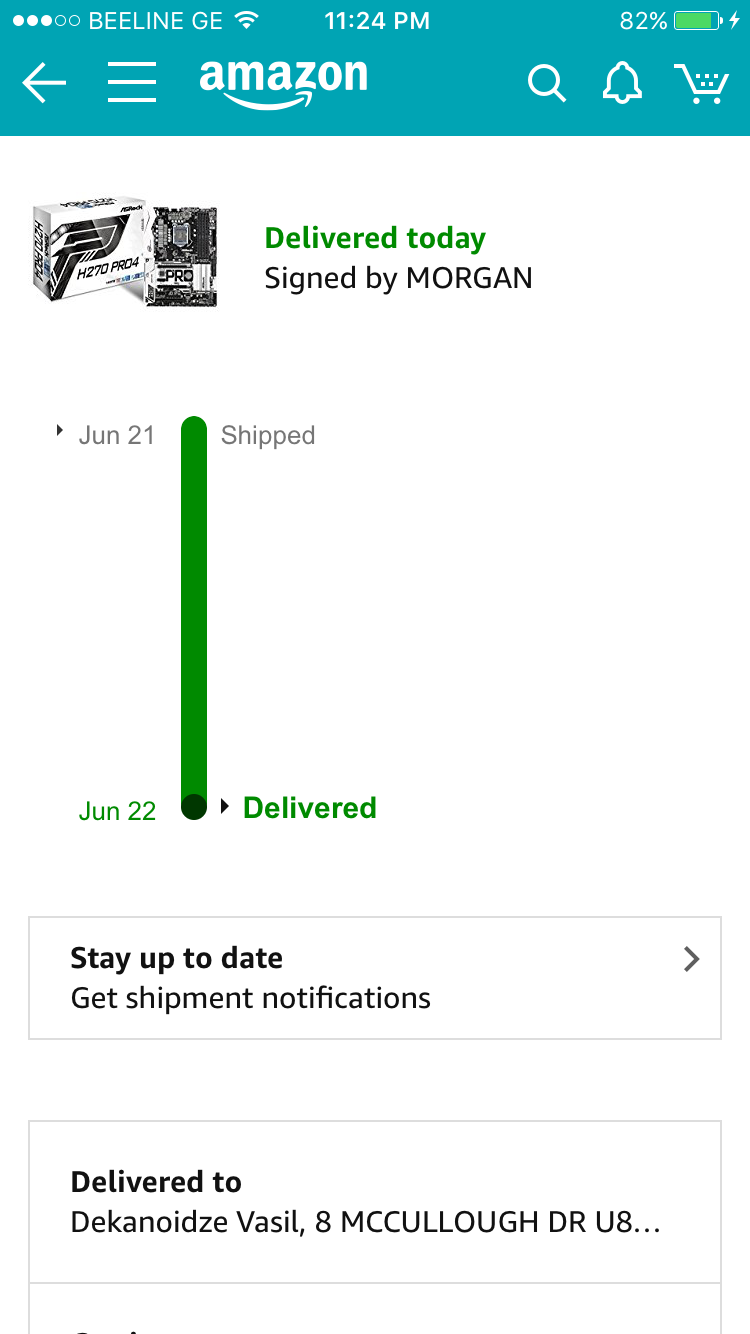Viewport: 750px width, 1334px height.
Task: Open the Delivered to address row
Action: (375, 1202)
